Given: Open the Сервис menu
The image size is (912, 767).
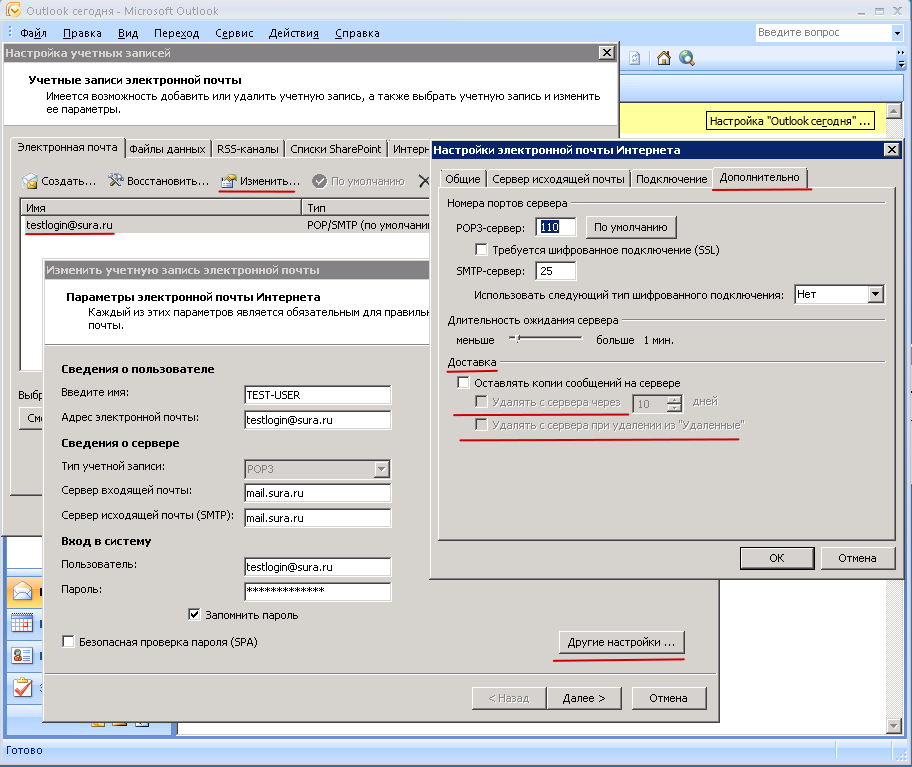Looking at the screenshot, I should [234, 33].
